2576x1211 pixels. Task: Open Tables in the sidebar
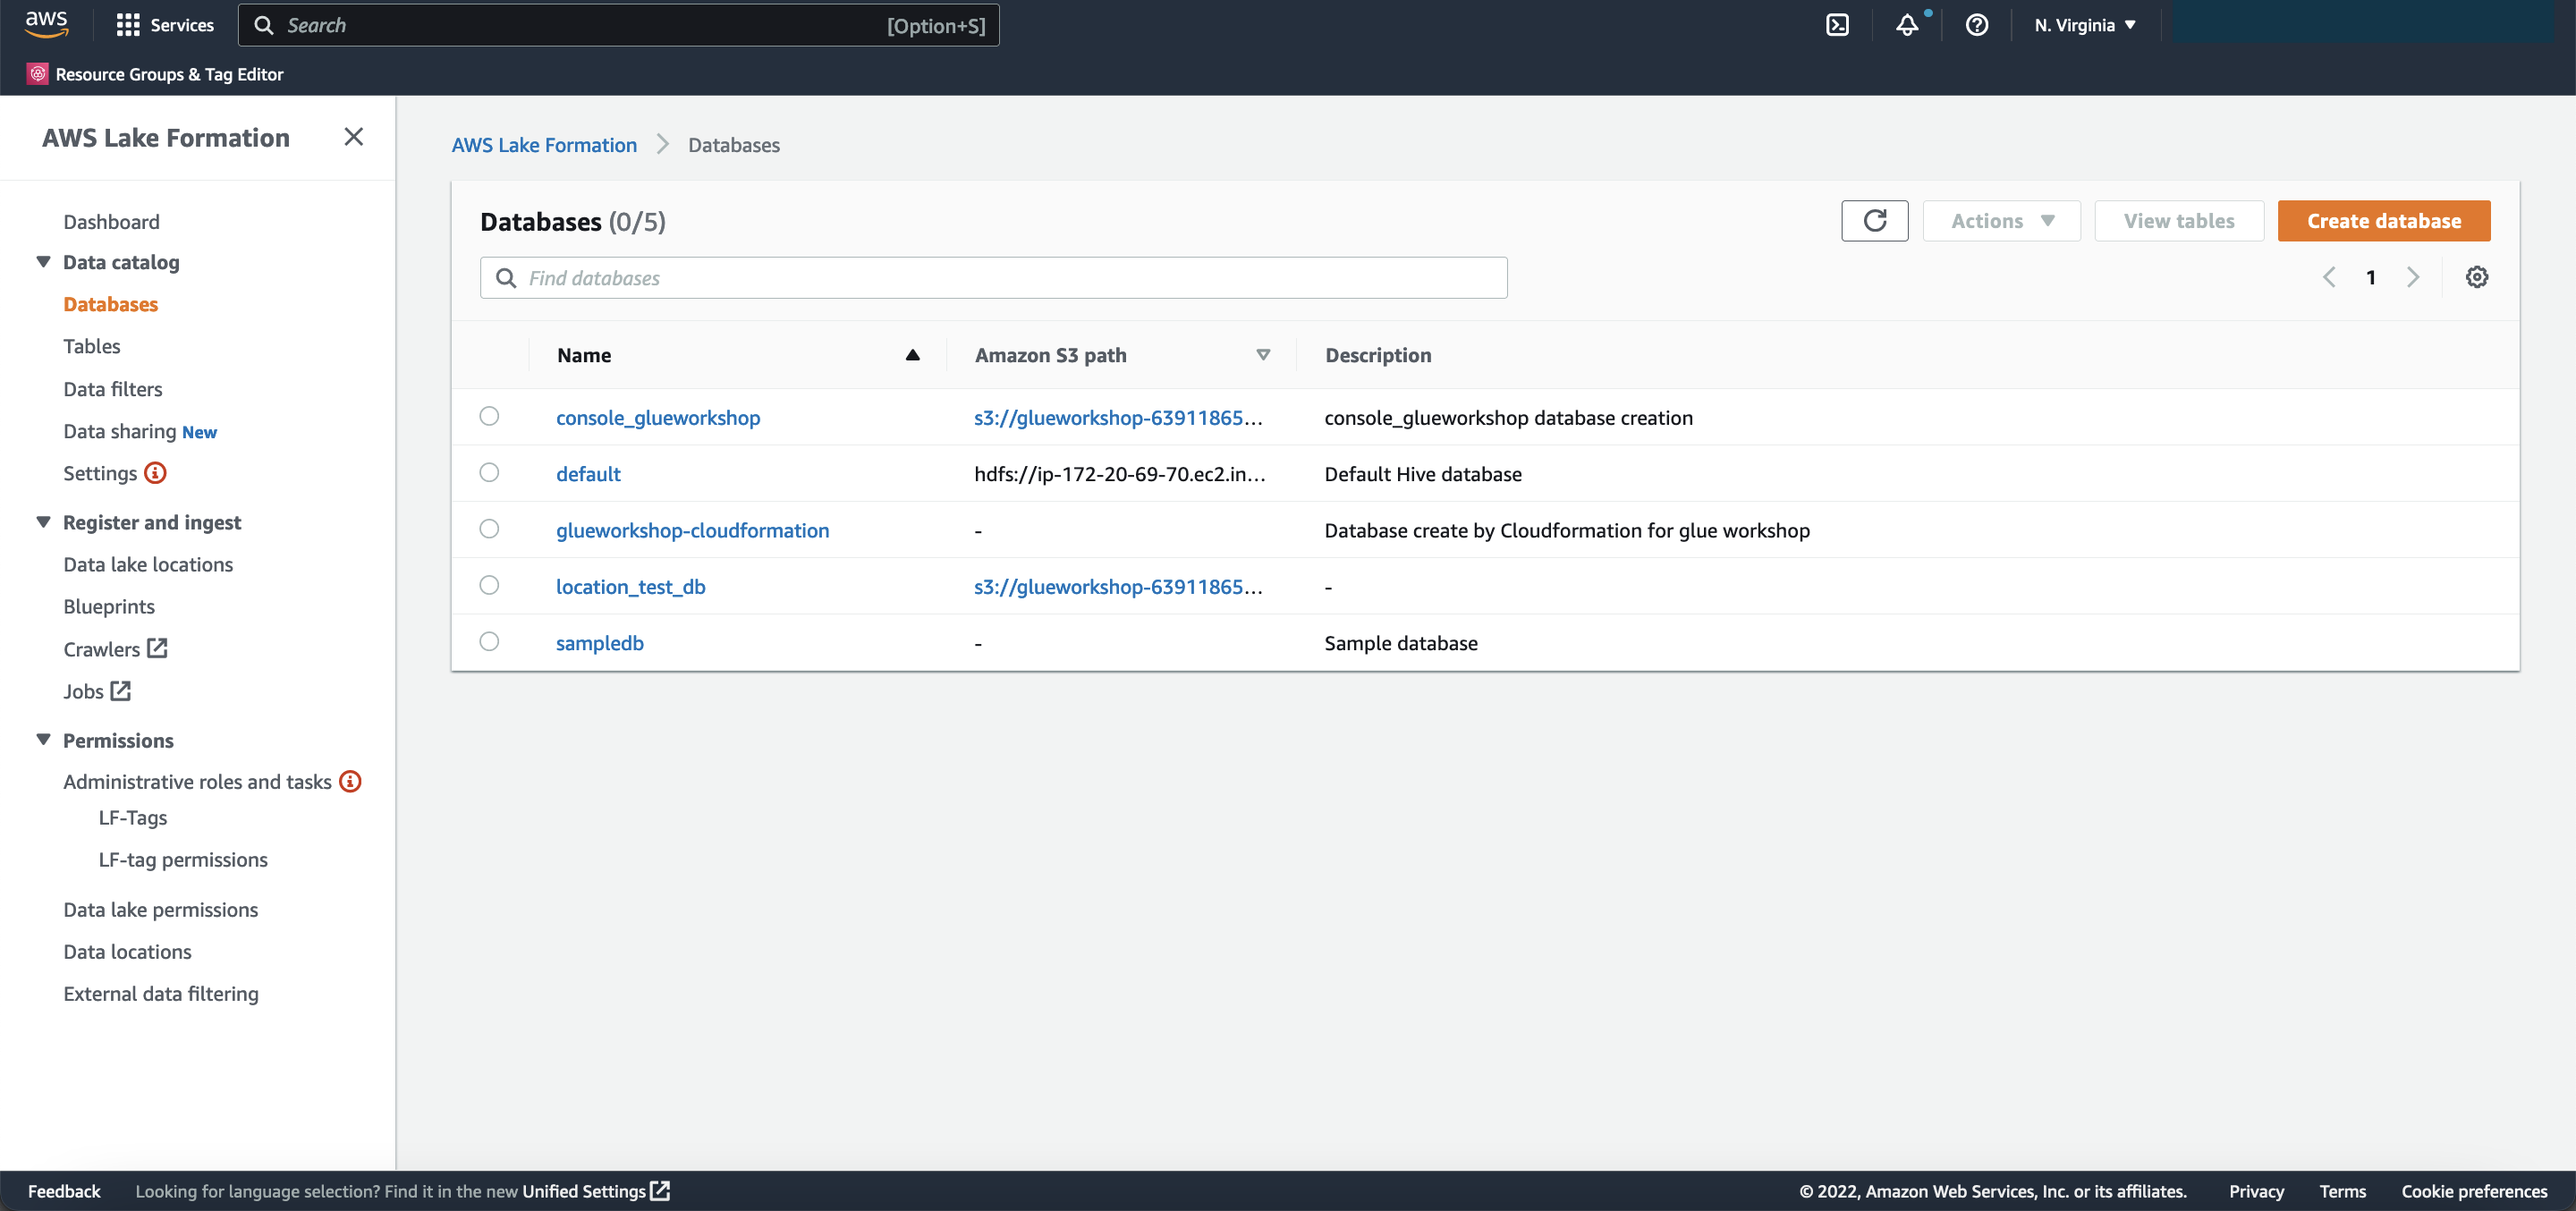[x=91, y=346]
